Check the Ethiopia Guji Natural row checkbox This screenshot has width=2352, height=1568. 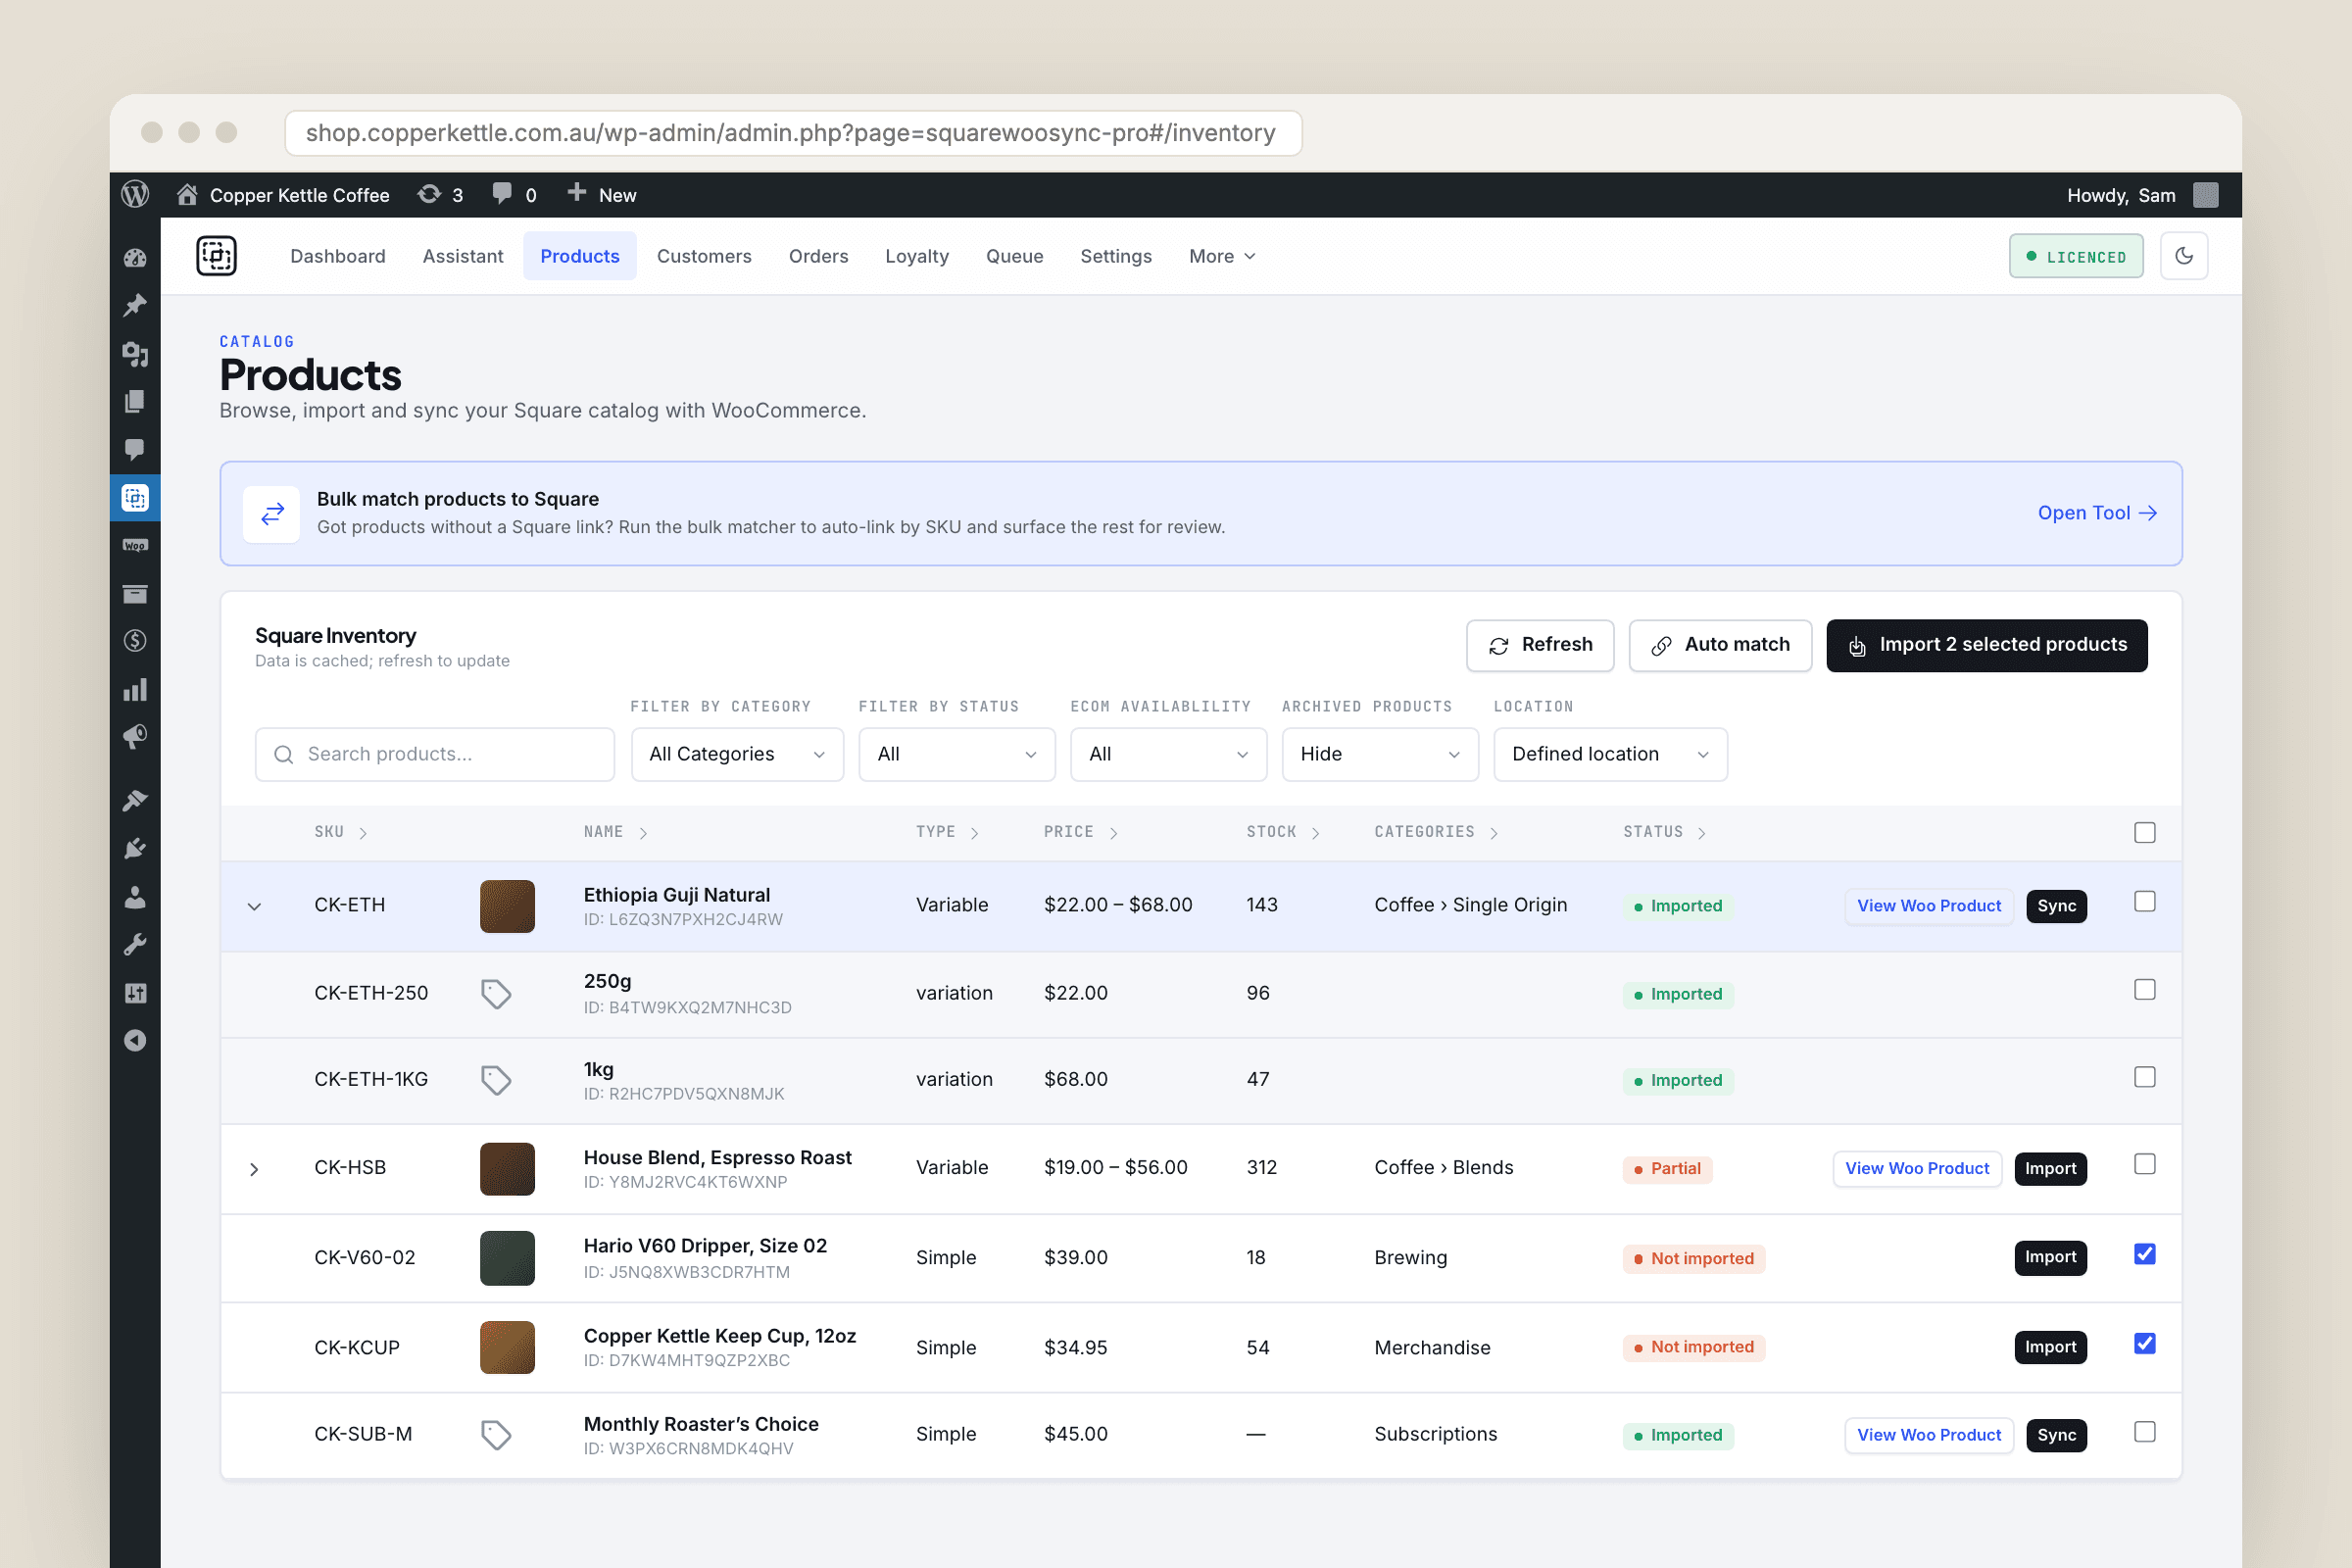tap(2144, 902)
